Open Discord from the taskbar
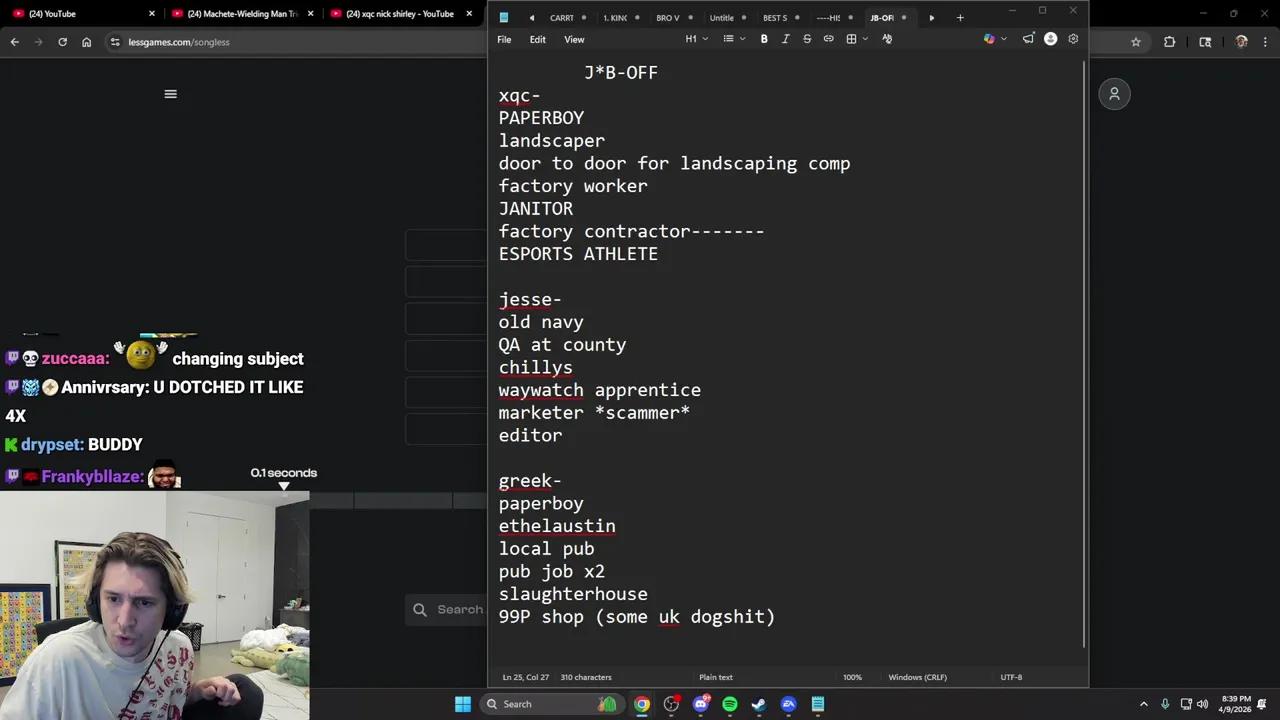The height and width of the screenshot is (720, 1280). point(701,704)
